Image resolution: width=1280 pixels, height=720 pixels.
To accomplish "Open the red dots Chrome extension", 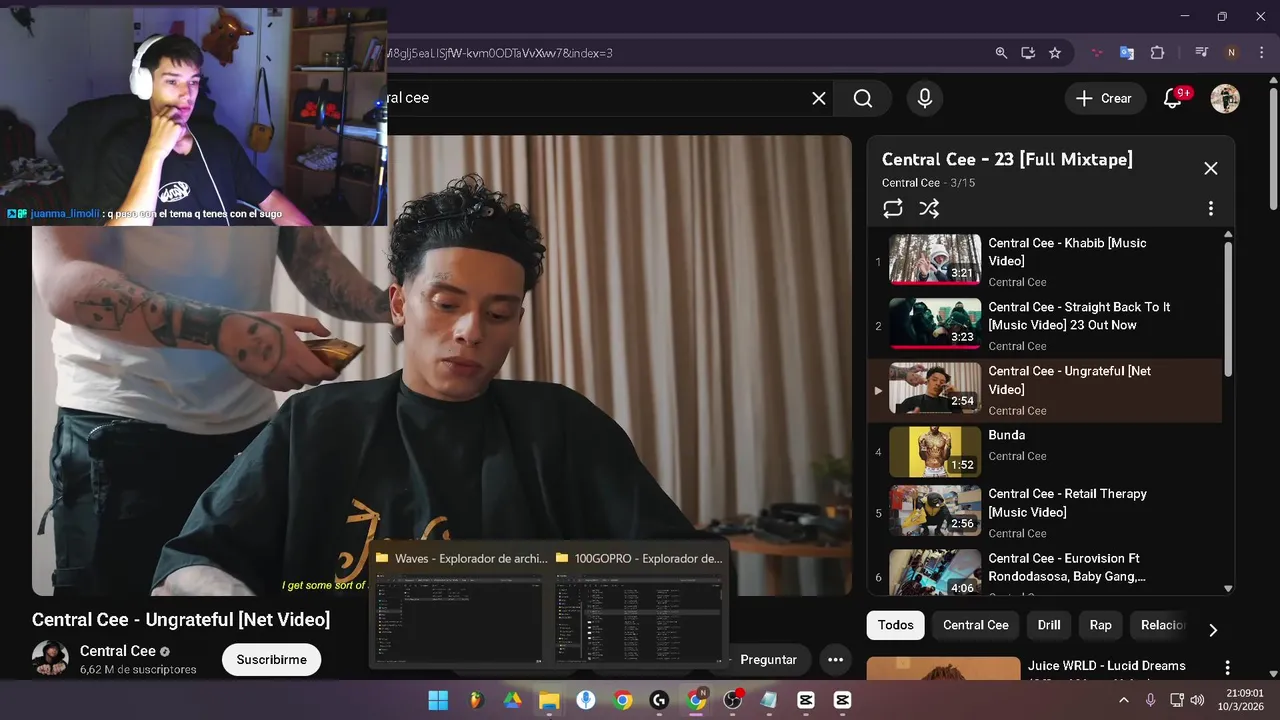I will (x=1097, y=53).
